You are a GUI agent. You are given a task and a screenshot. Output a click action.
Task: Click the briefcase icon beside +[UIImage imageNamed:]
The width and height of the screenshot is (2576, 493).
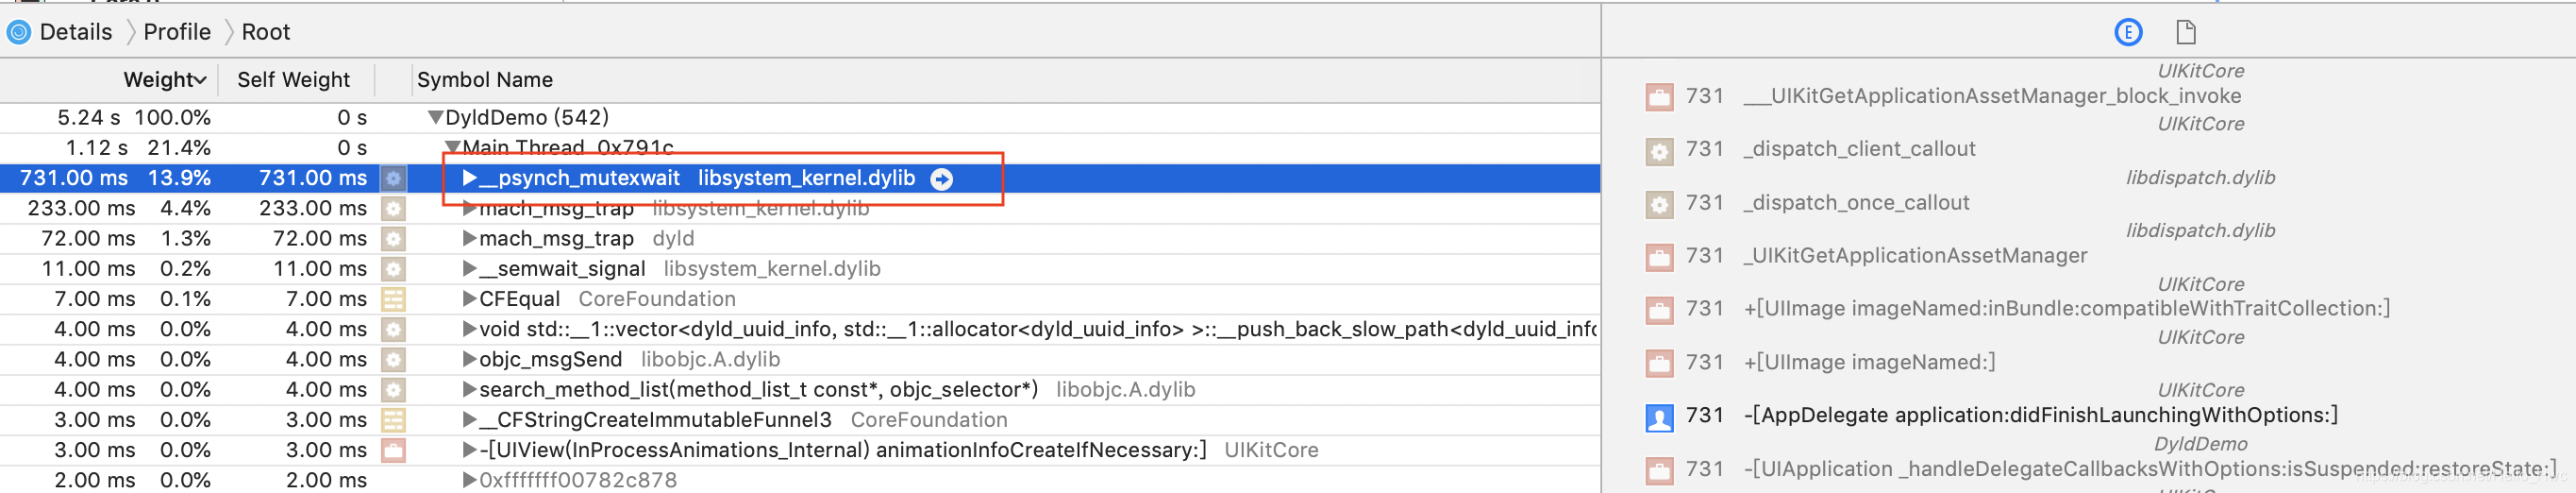tap(1659, 363)
